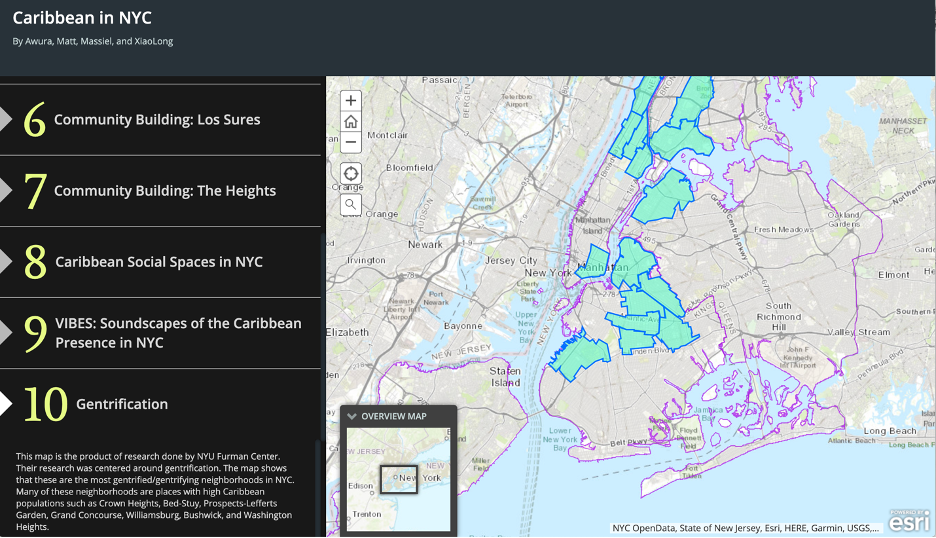
Task: Click the map attribution text
Action: coord(746,528)
